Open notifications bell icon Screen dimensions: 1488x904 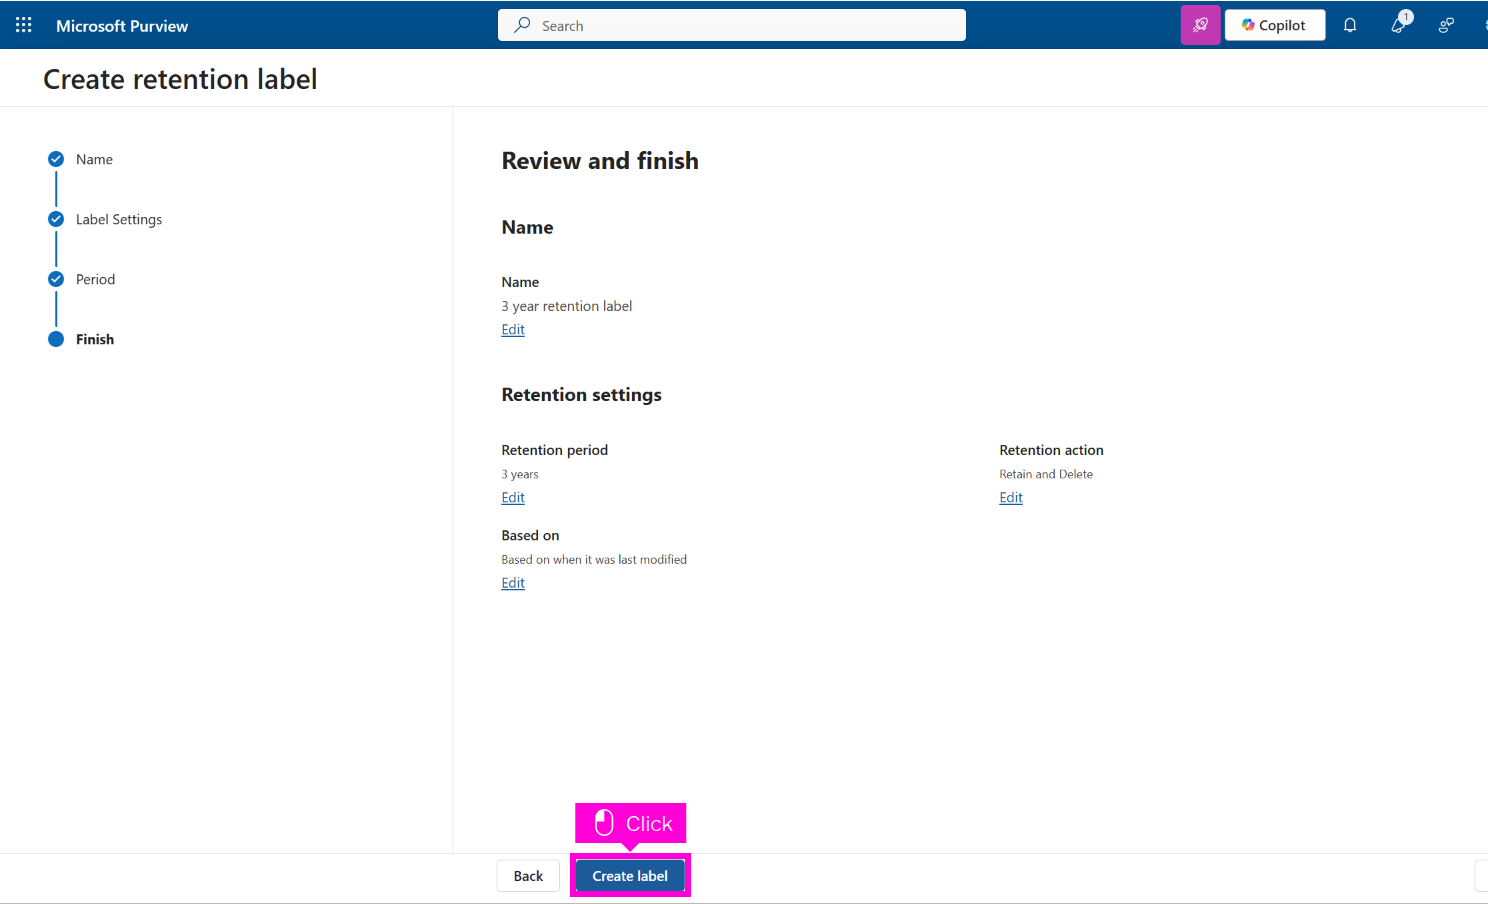click(x=1350, y=25)
